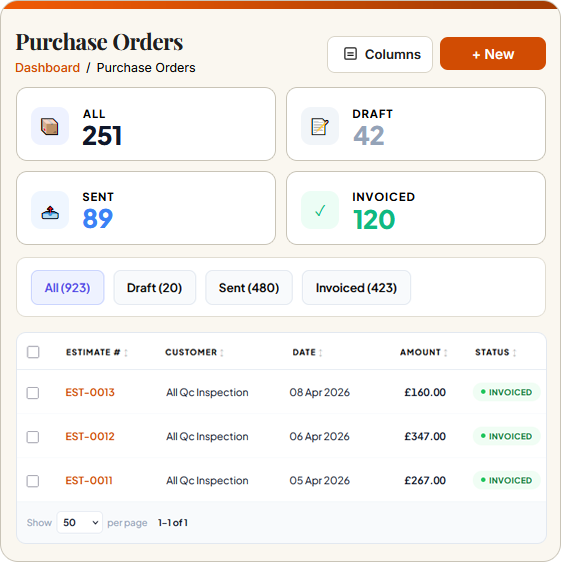Select the All (923) filter tab
Image resolution: width=561 pixels, height=562 pixels.
click(x=68, y=287)
